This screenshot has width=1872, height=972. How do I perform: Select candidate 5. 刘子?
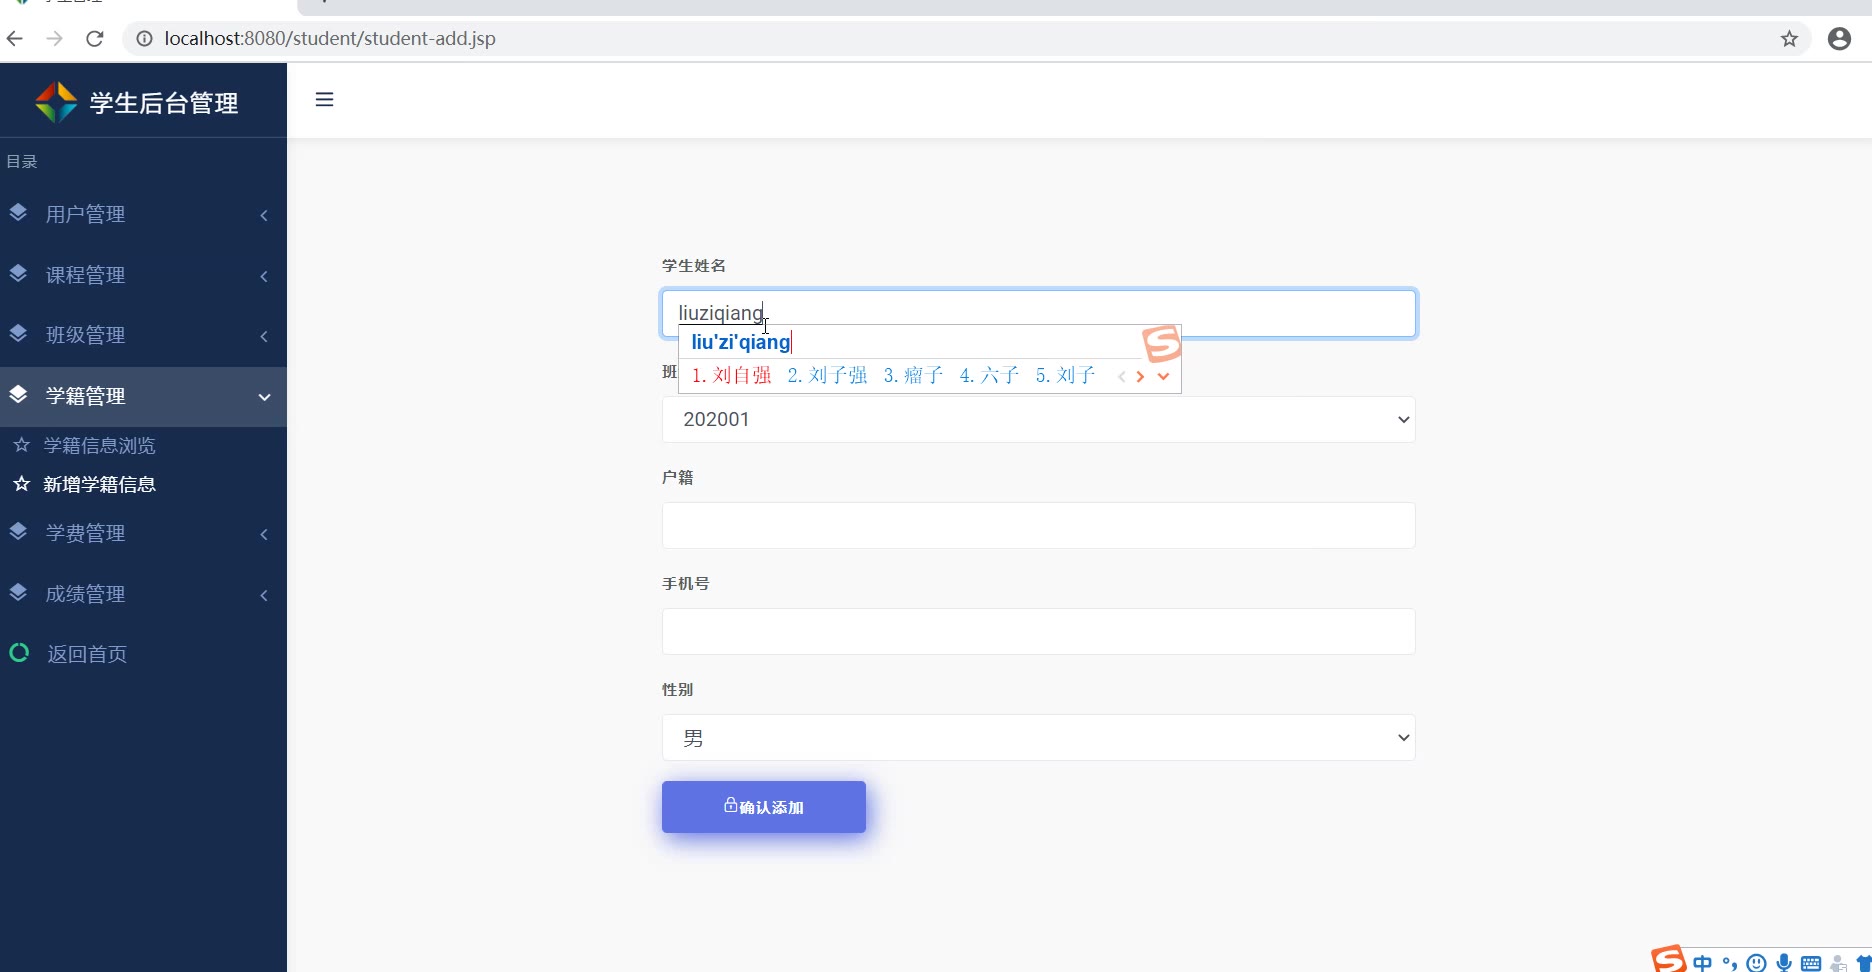coord(1065,375)
